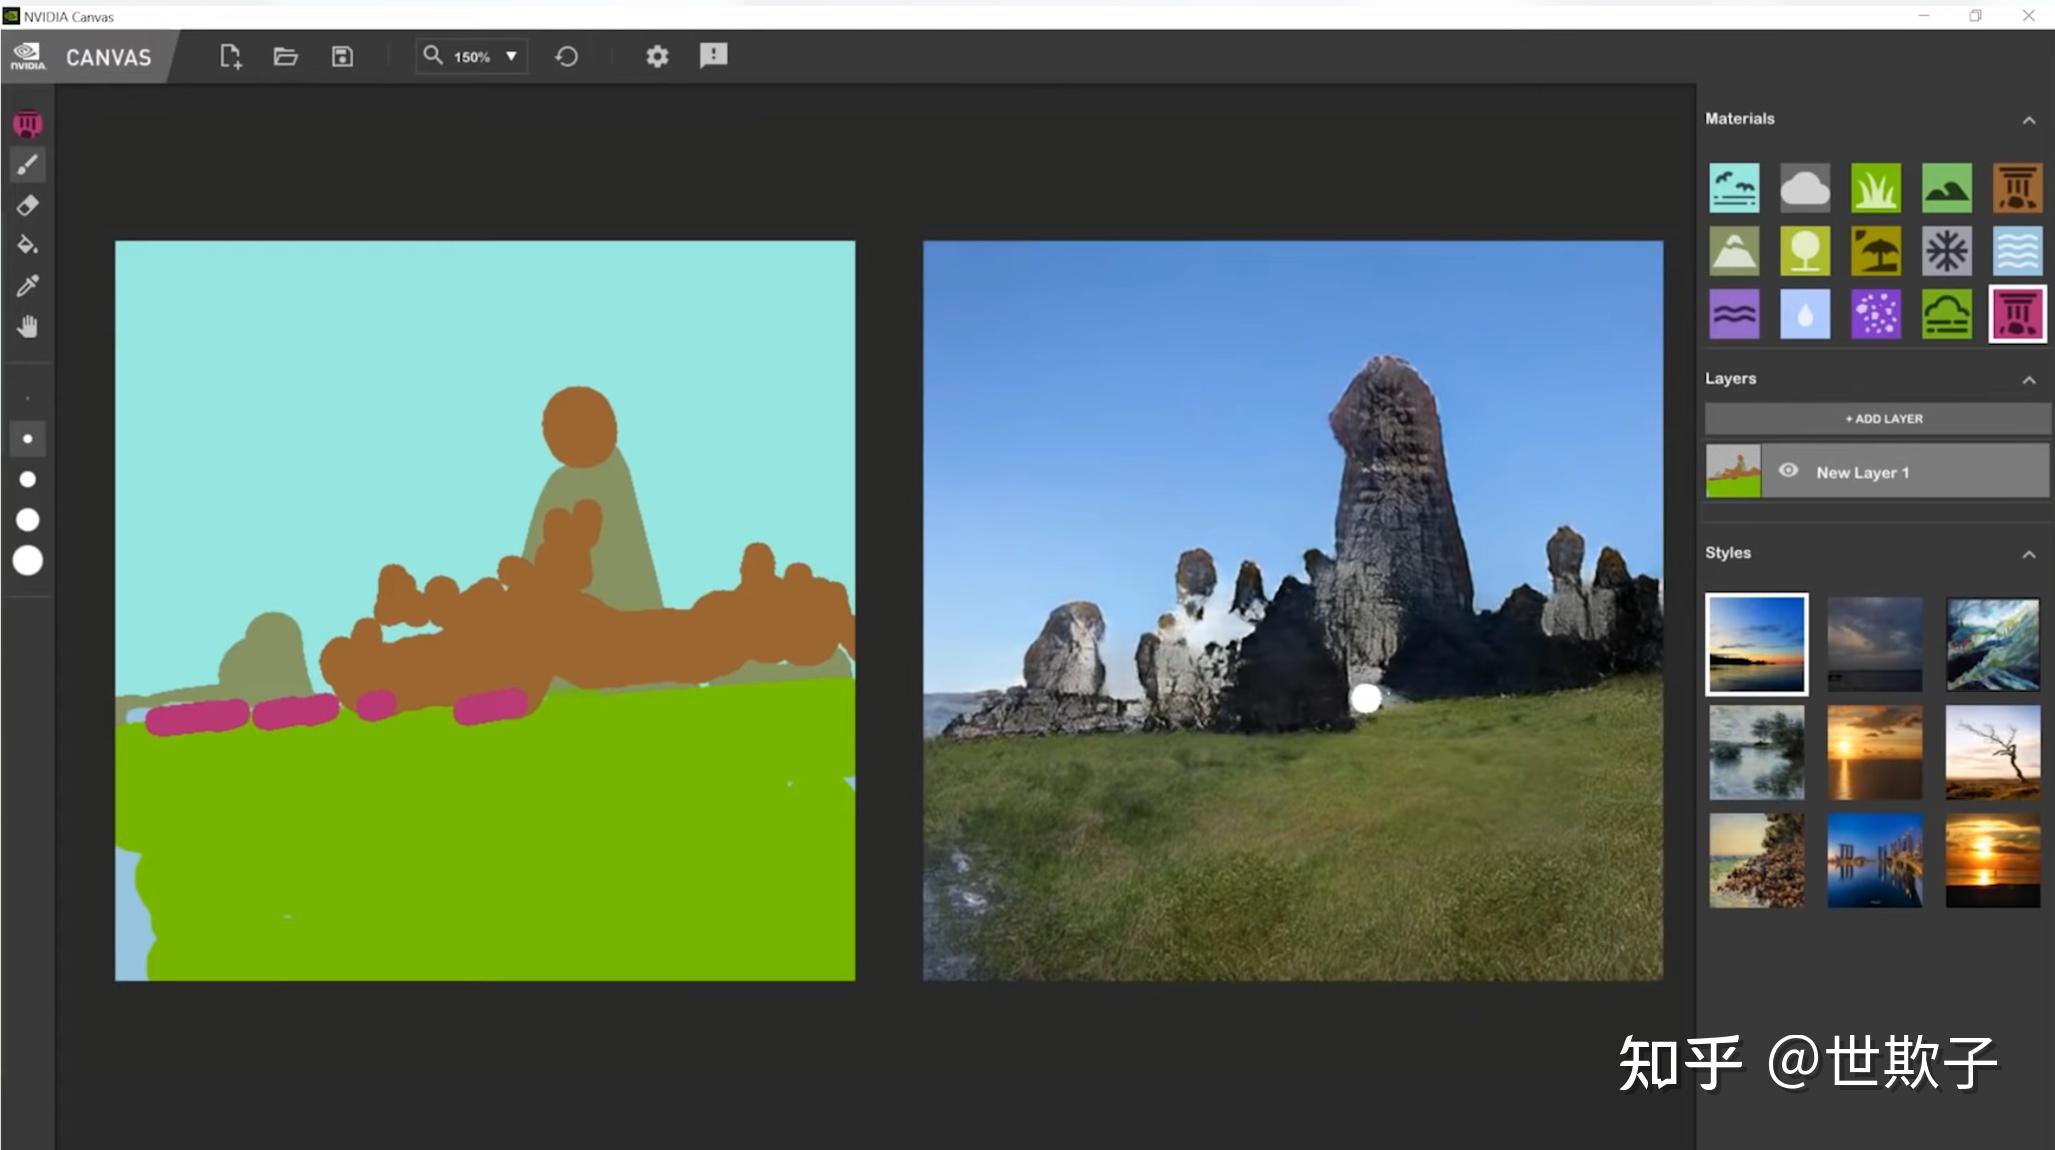The image size is (2055, 1150).
Task: Open a file with the folder icon
Action: 286,56
